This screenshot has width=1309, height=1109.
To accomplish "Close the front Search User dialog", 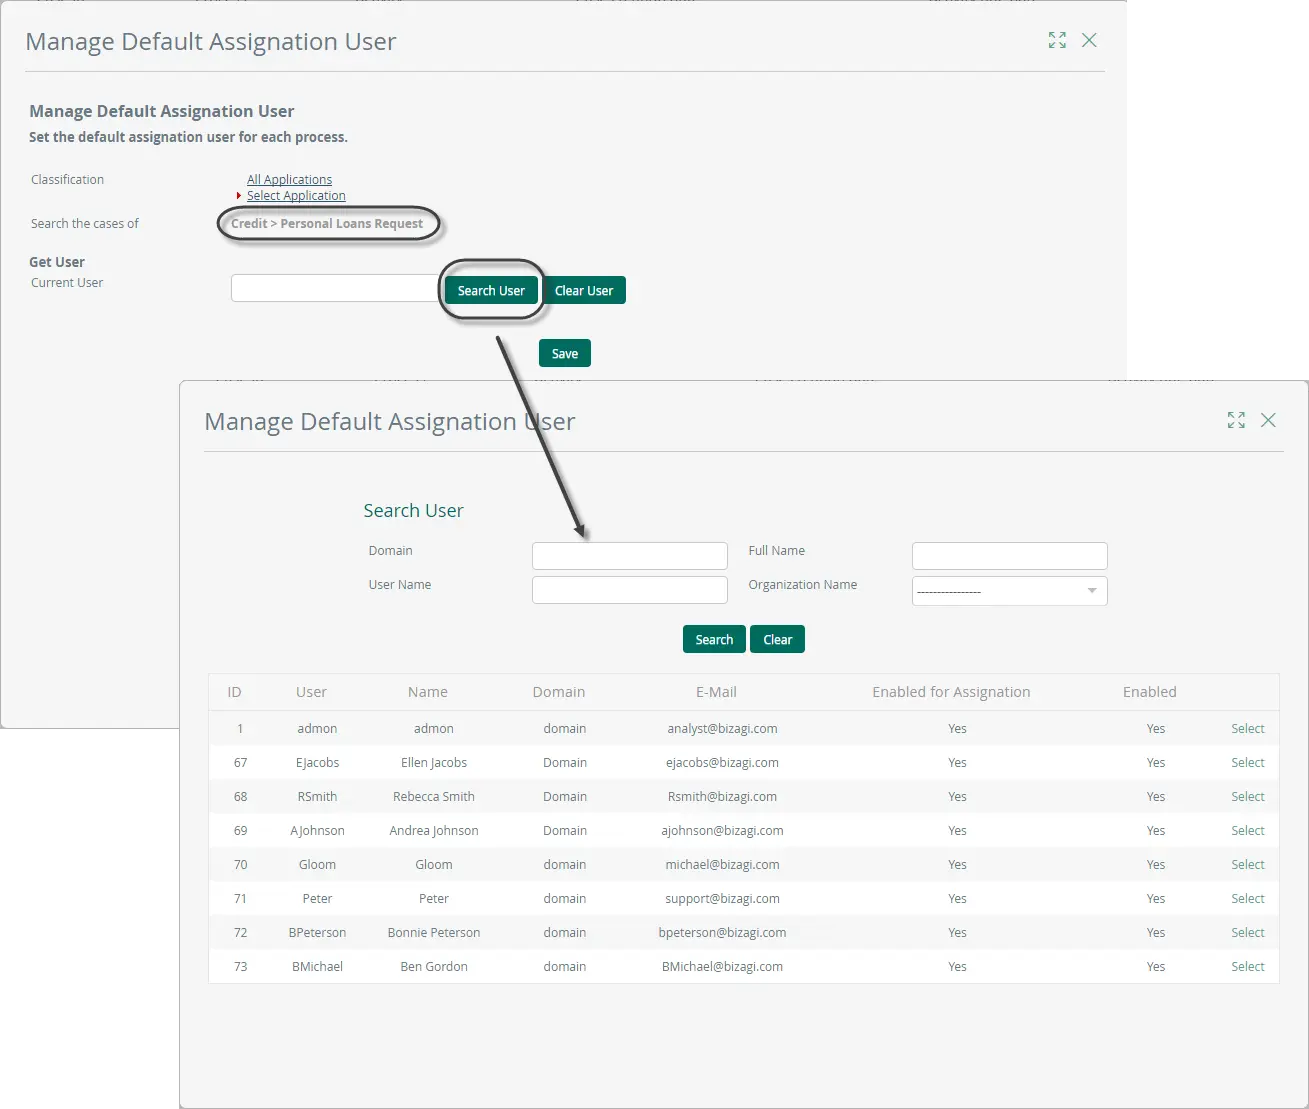I will [1268, 420].
